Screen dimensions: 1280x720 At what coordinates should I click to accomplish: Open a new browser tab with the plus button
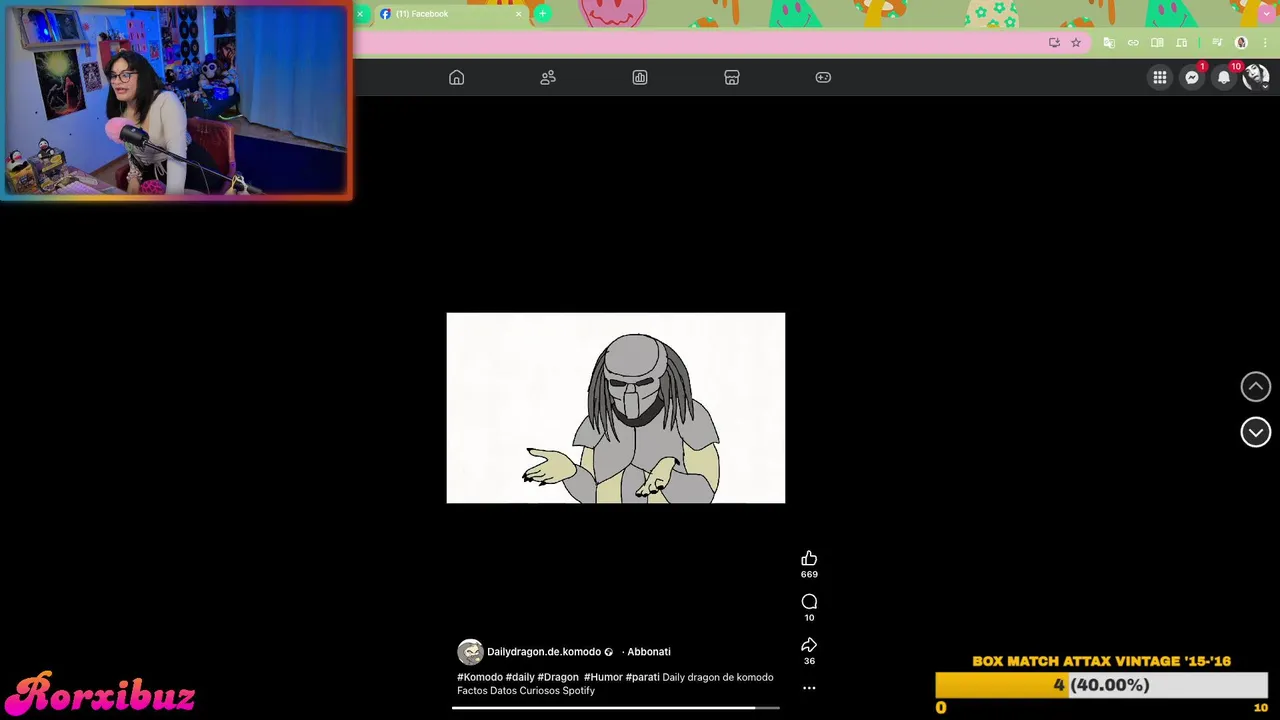click(542, 14)
